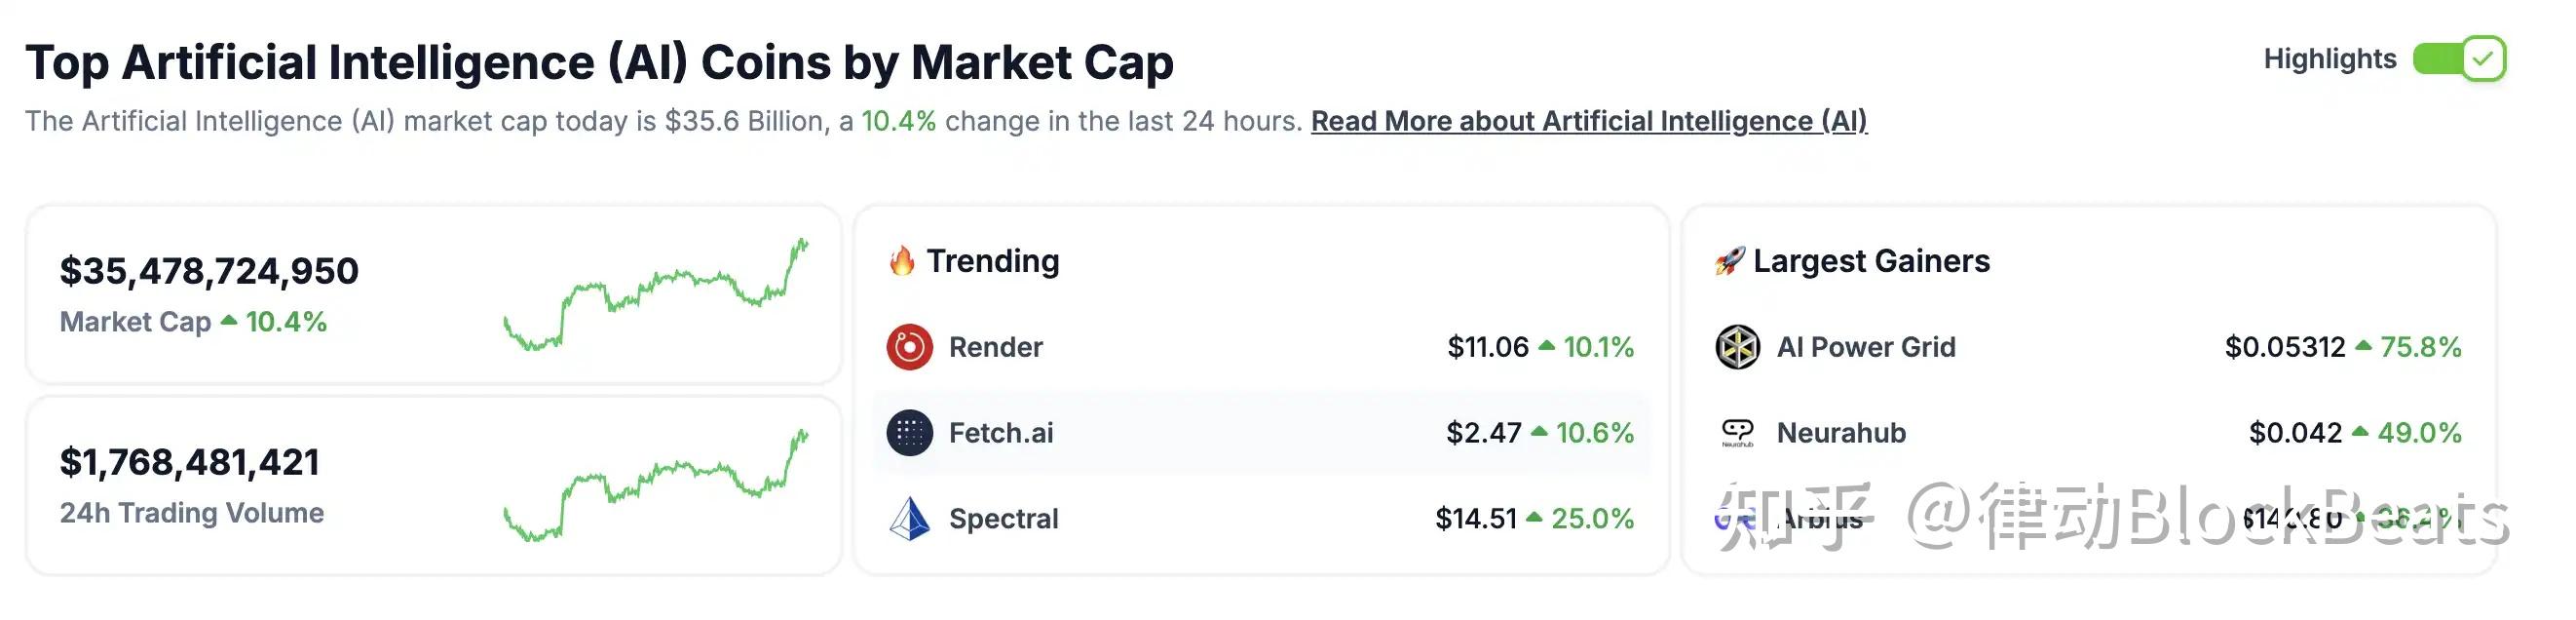Open the Spectral coin name link
2576x620 pixels.
(1003, 519)
